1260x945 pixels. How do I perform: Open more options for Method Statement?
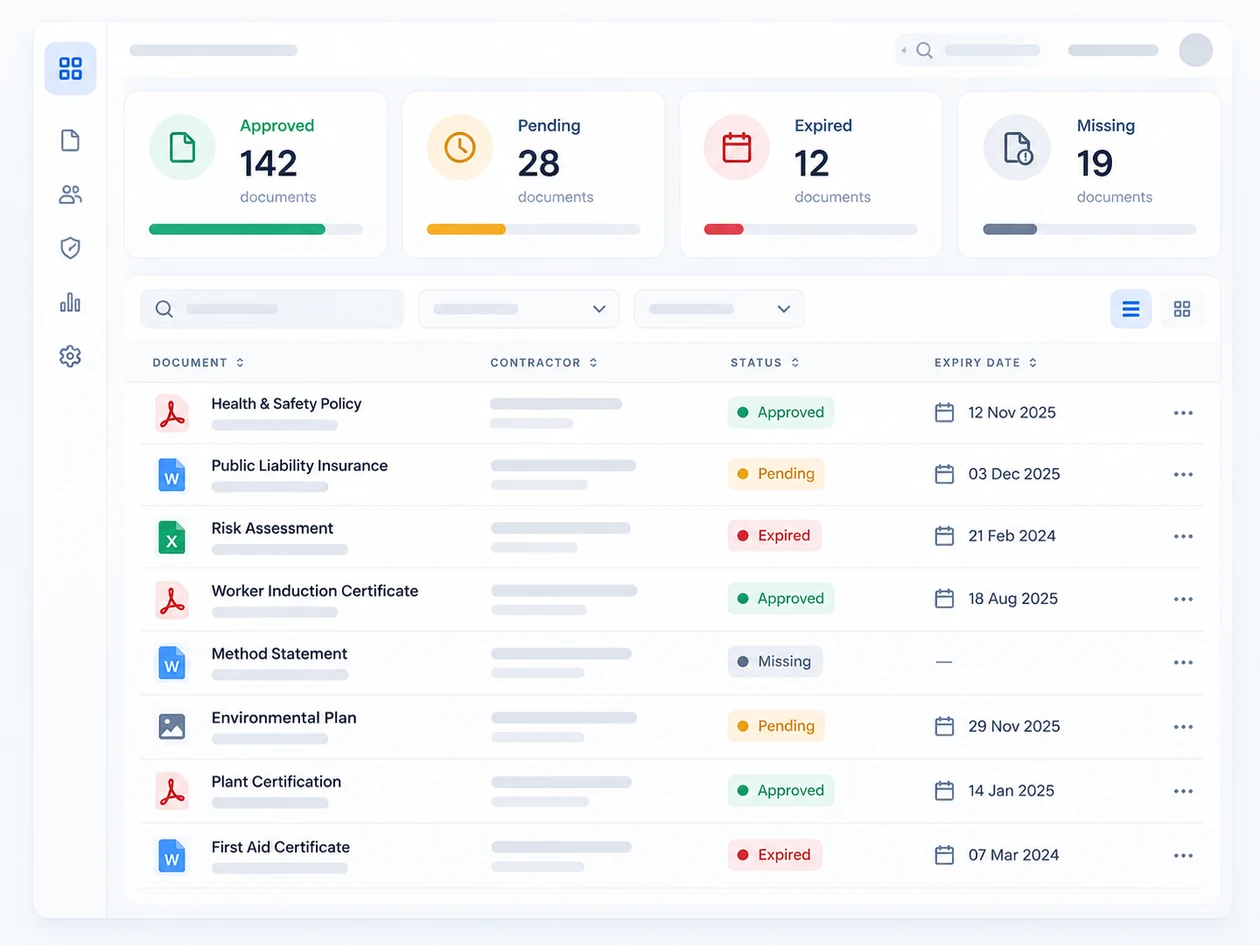click(1183, 663)
